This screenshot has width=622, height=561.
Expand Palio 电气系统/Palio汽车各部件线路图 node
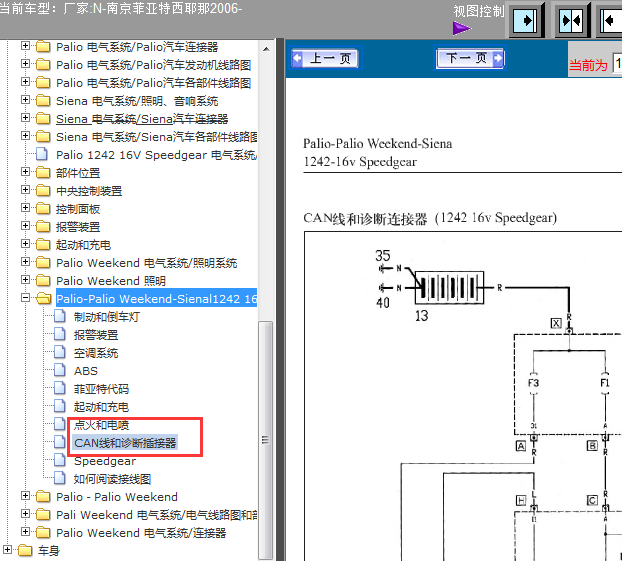25,81
